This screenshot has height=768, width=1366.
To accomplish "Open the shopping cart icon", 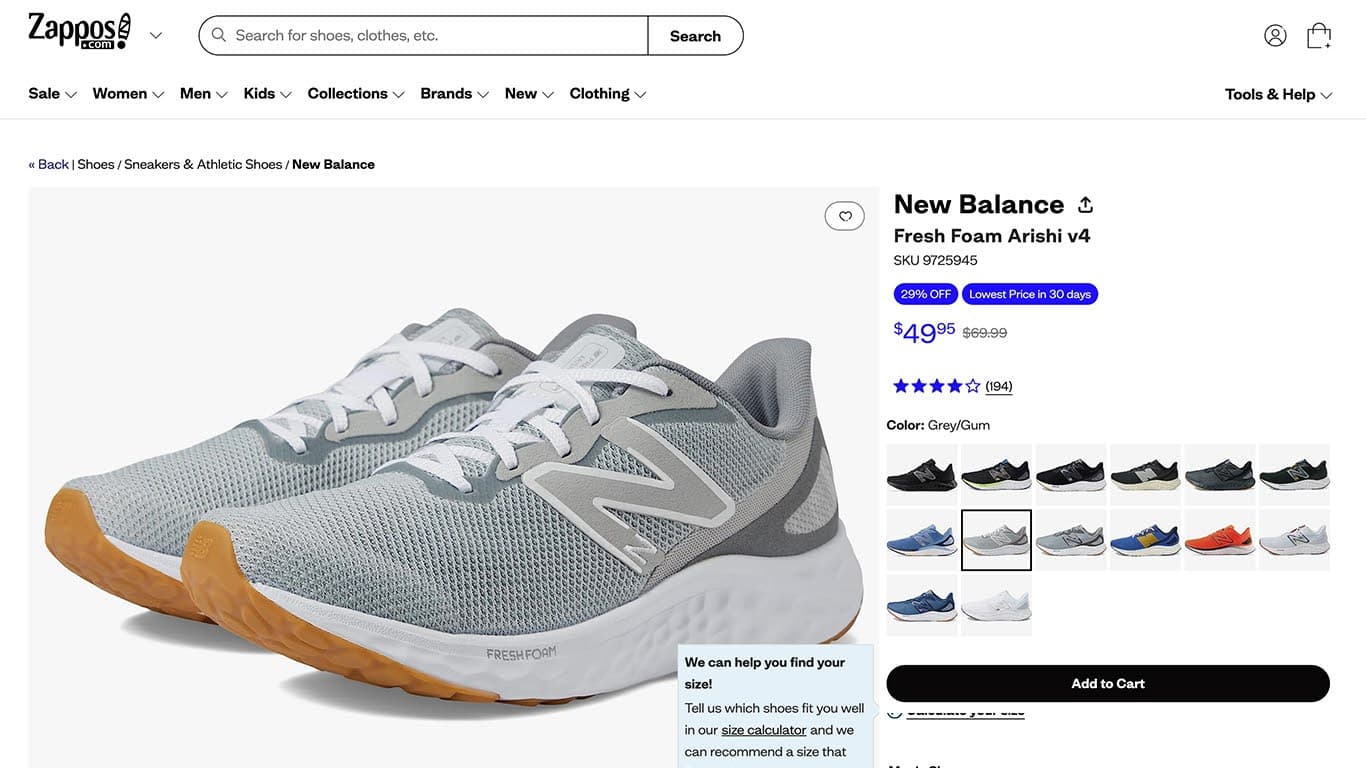I will (1318, 33).
